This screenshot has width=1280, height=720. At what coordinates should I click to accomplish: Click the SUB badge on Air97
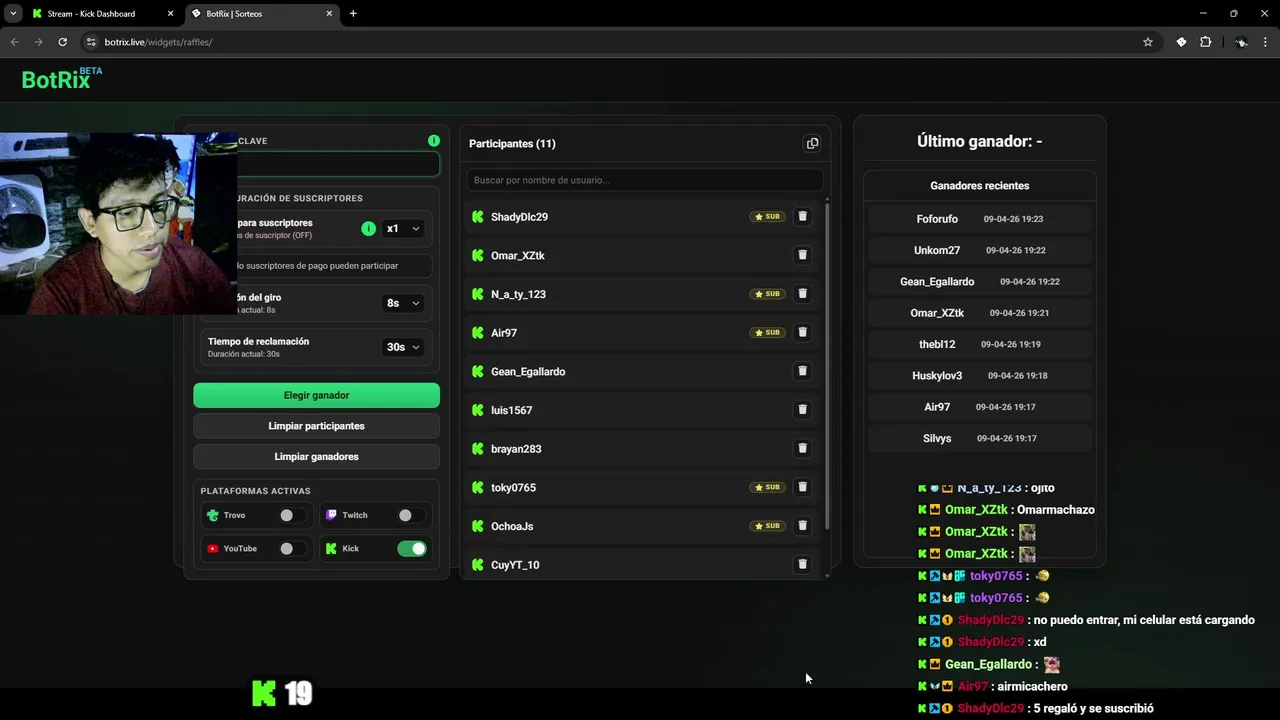click(768, 332)
